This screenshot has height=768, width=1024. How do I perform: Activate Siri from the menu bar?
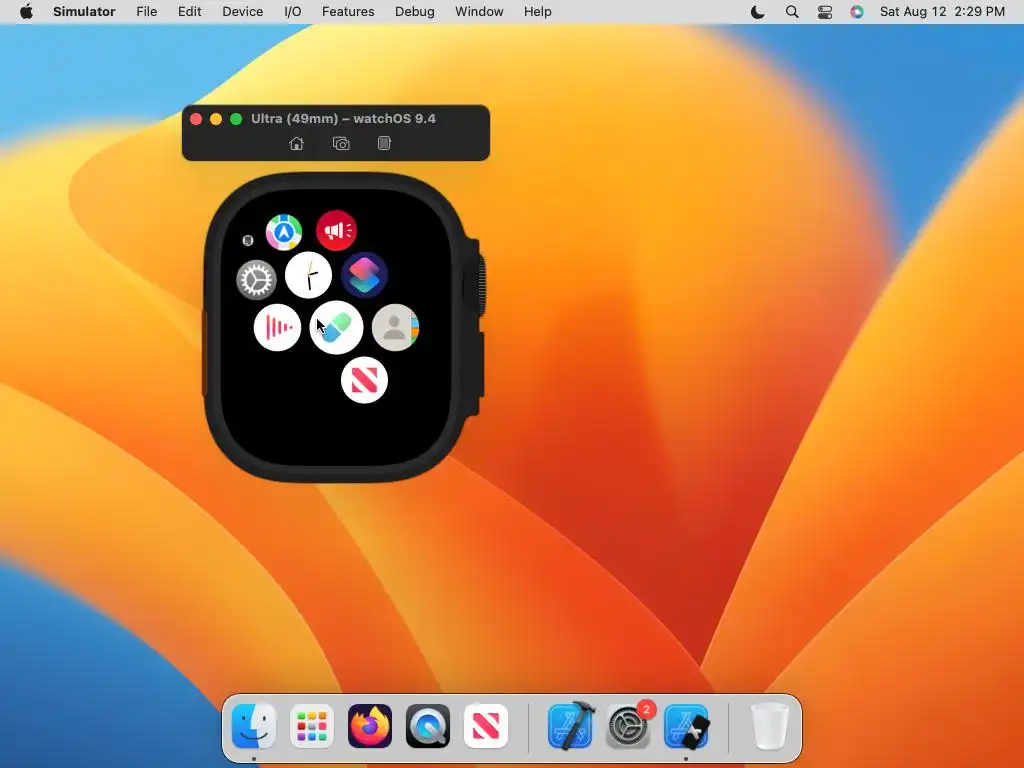857,12
